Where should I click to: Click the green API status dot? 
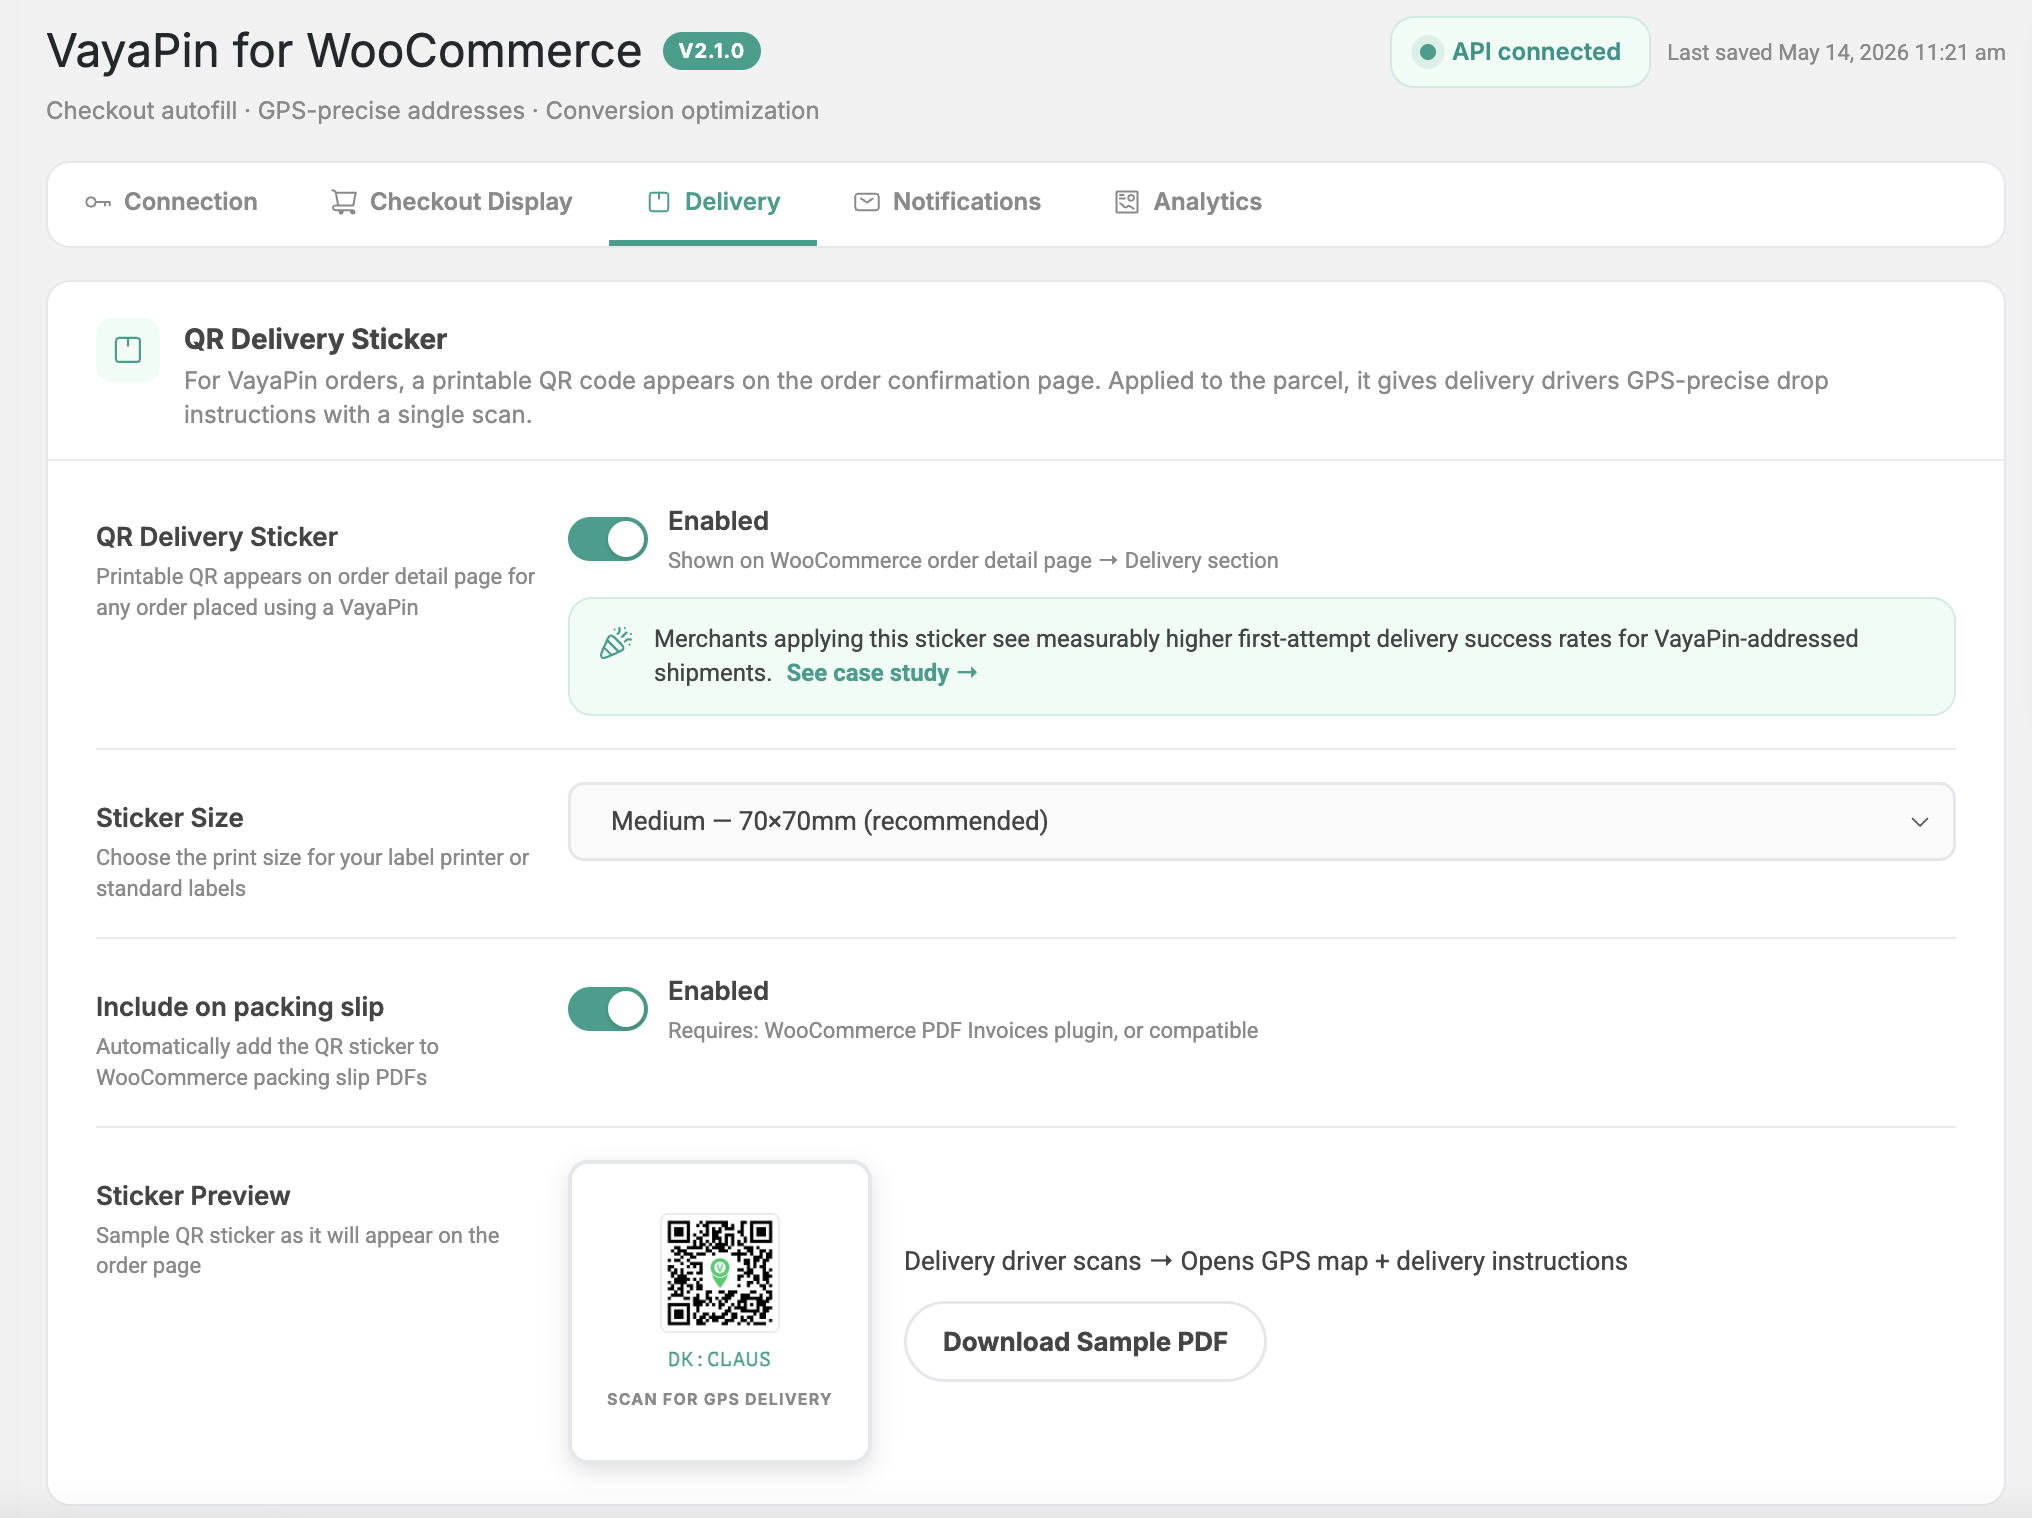1428,52
